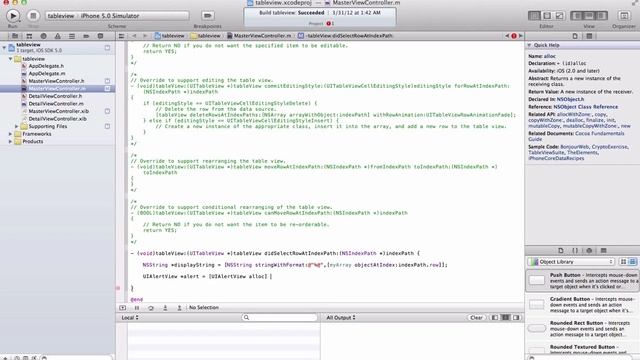Click the Clear console button
The image size is (640, 360).
pyautogui.click(x=476, y=318)
